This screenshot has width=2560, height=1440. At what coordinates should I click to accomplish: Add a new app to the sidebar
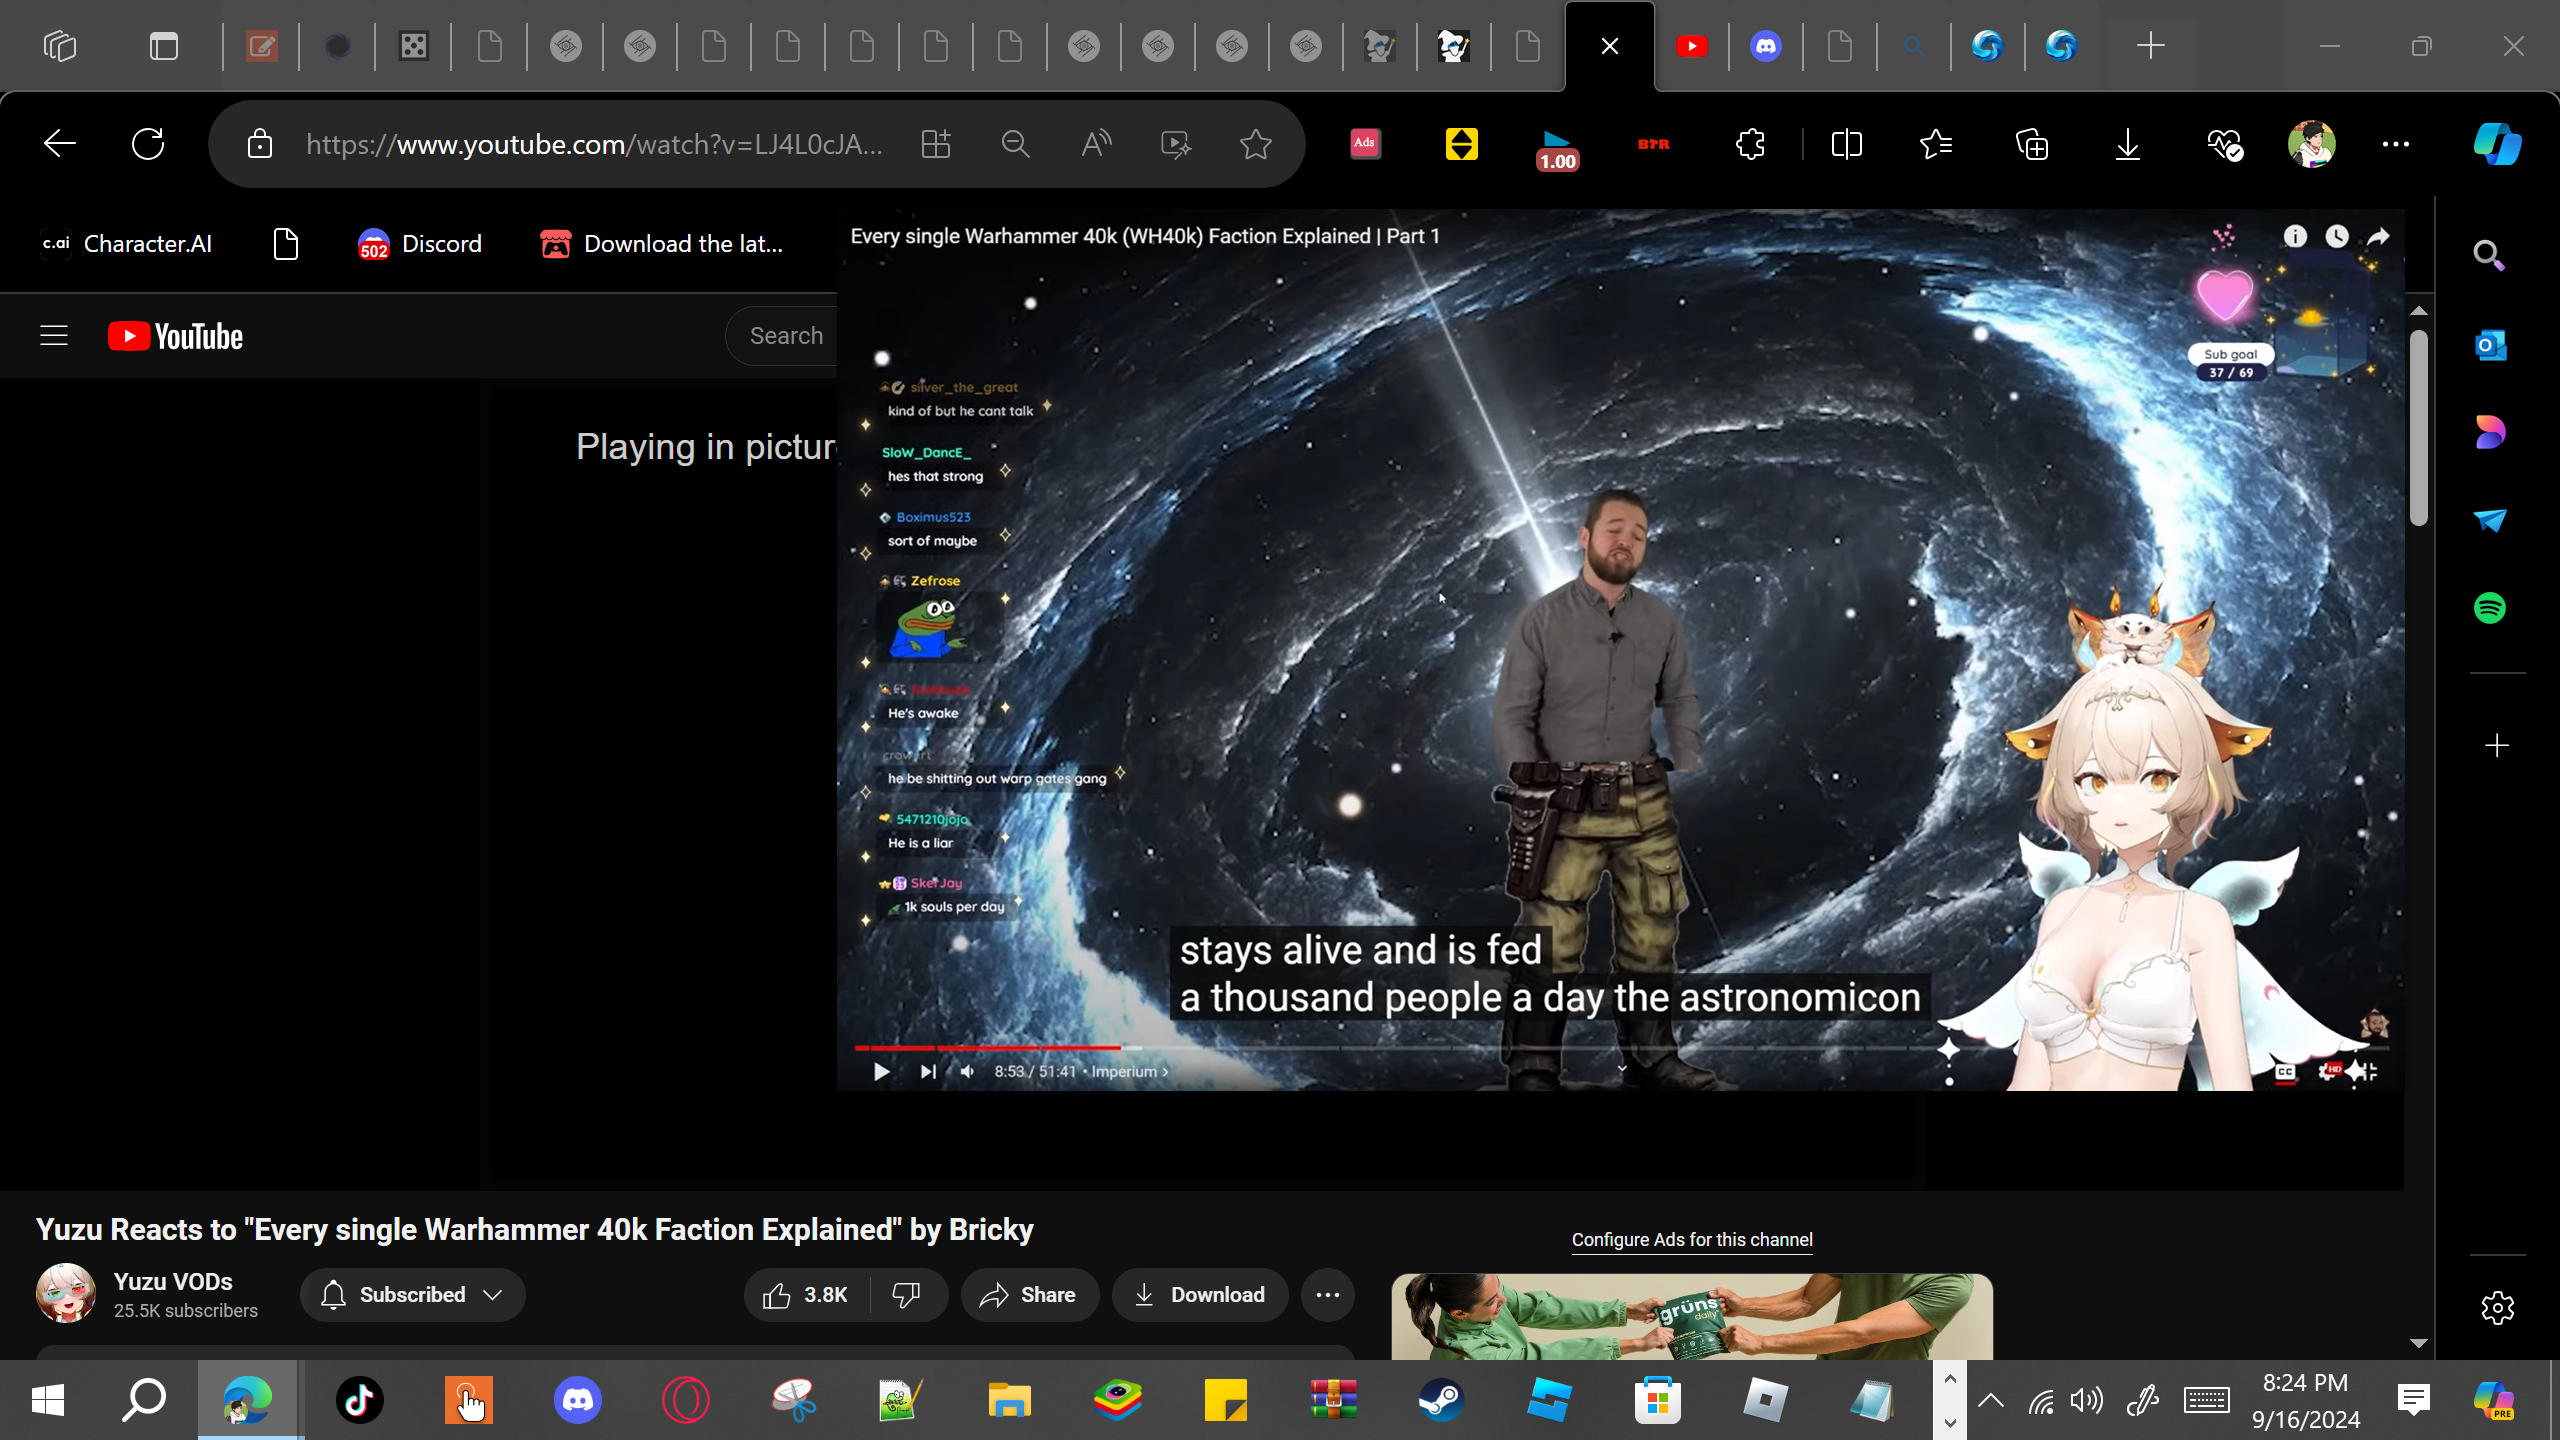pyautogui.click(x=2497, y=746)
